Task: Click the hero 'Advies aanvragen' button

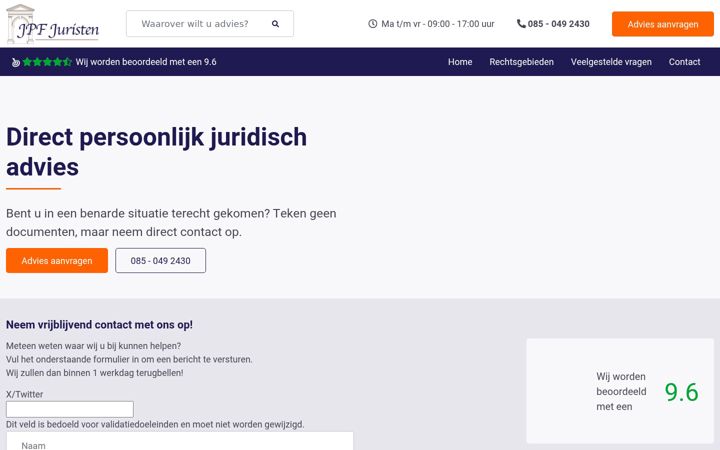Action: [x=57, y=261]
